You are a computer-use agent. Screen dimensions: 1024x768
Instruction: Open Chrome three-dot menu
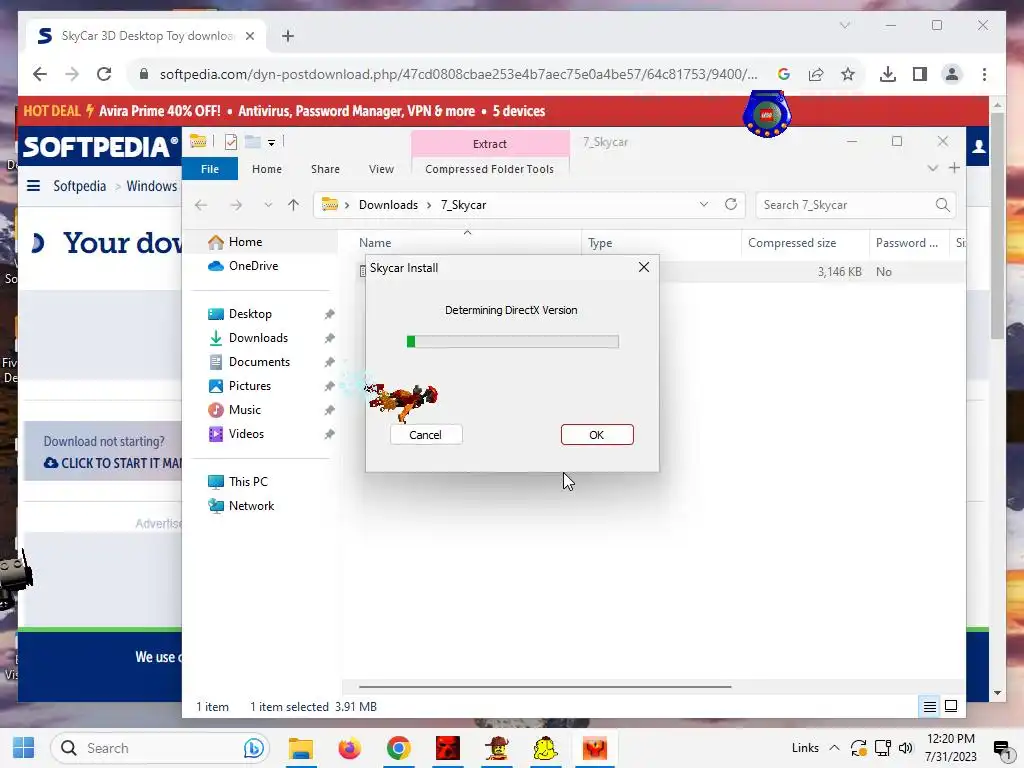[984, 74]
